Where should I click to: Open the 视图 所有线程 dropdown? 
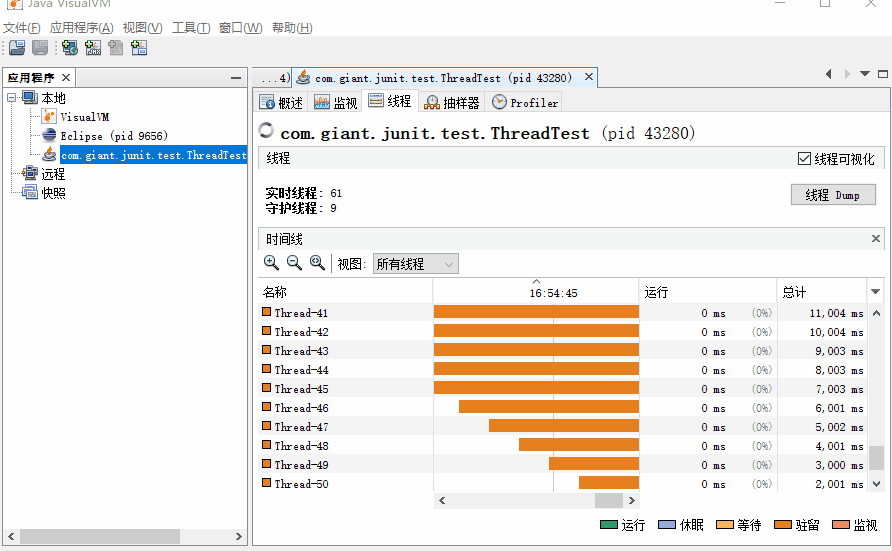coord(415,264)
